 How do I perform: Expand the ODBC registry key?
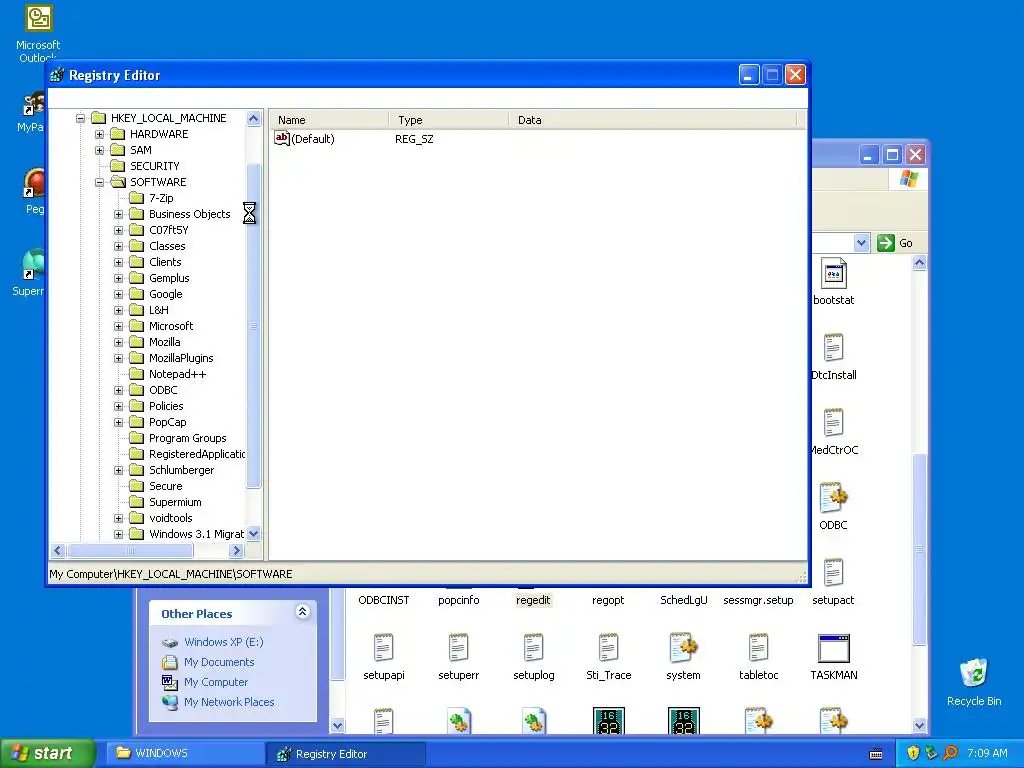click(x=118, y=390)
